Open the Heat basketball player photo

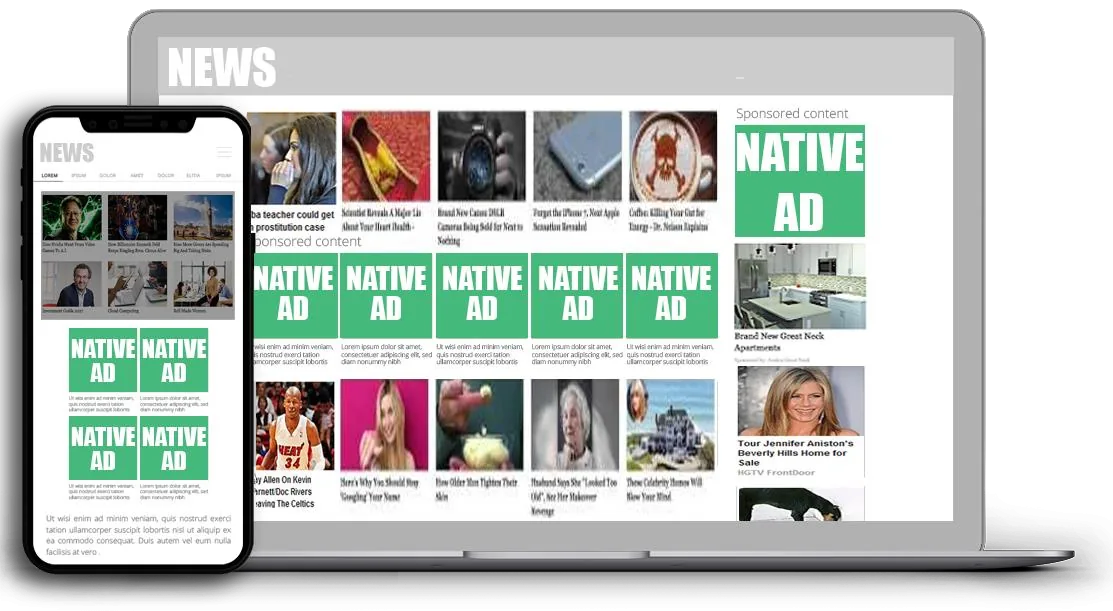pos(294,426)
